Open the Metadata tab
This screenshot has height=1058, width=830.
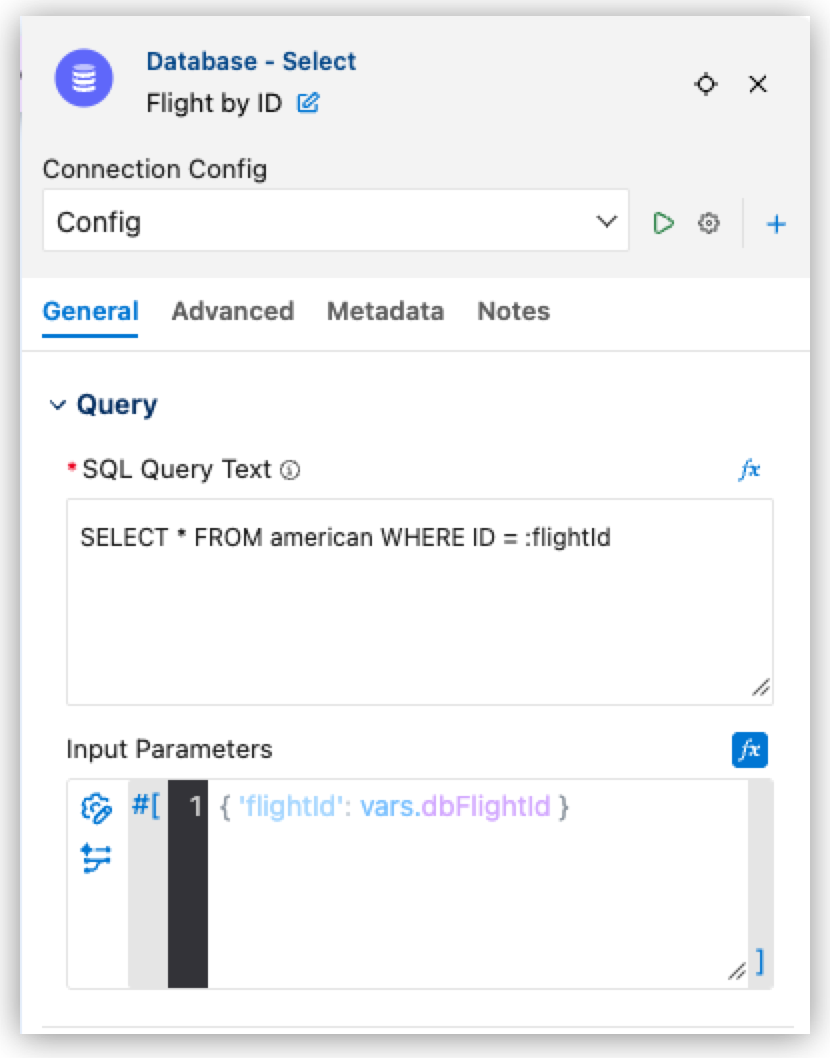(385, 312)
